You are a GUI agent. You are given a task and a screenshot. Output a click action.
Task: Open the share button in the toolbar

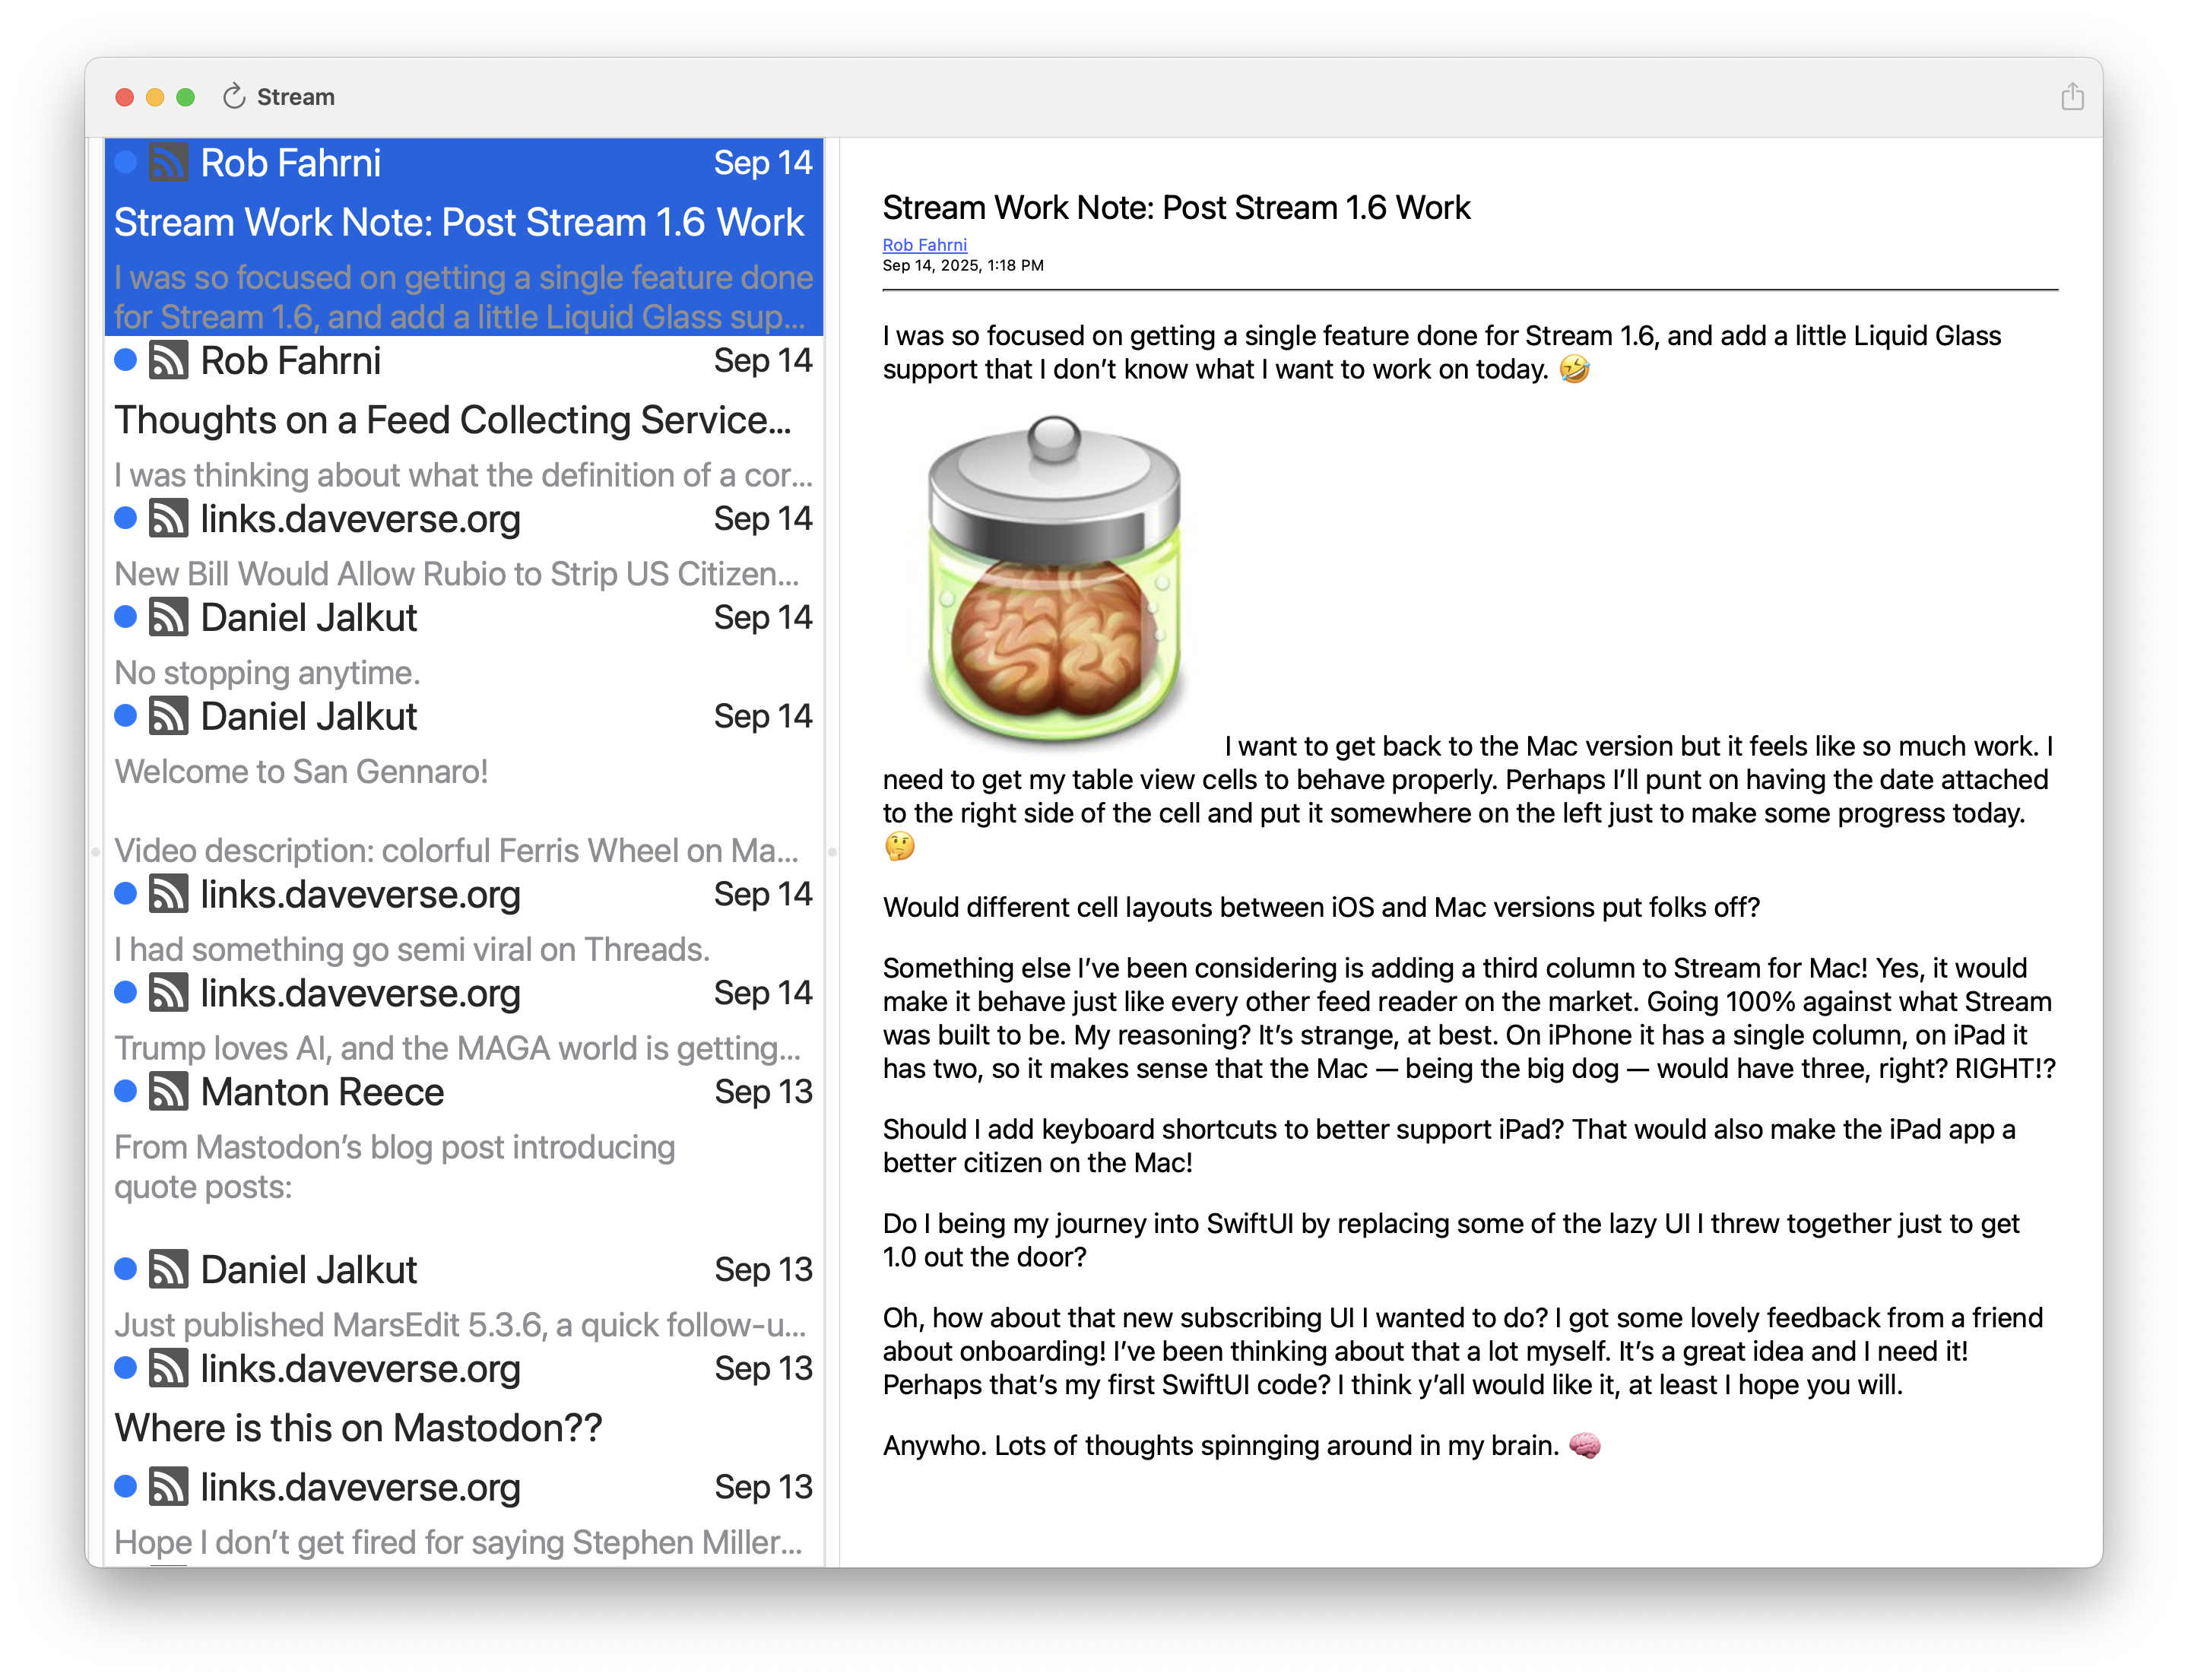tap(2072, 96)
